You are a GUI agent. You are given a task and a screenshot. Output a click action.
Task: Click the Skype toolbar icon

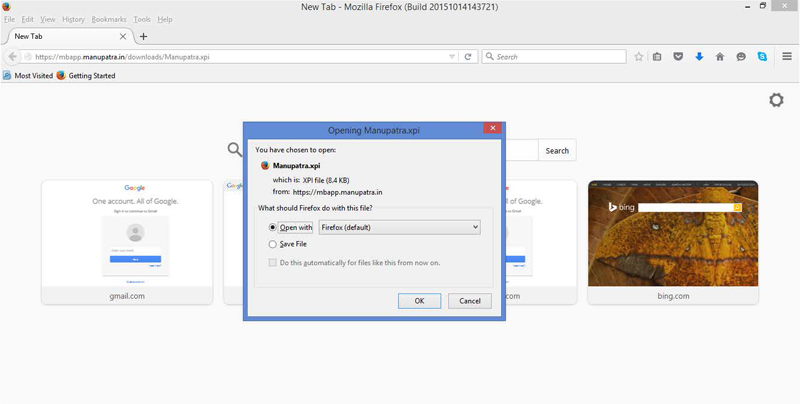point(762,57)
